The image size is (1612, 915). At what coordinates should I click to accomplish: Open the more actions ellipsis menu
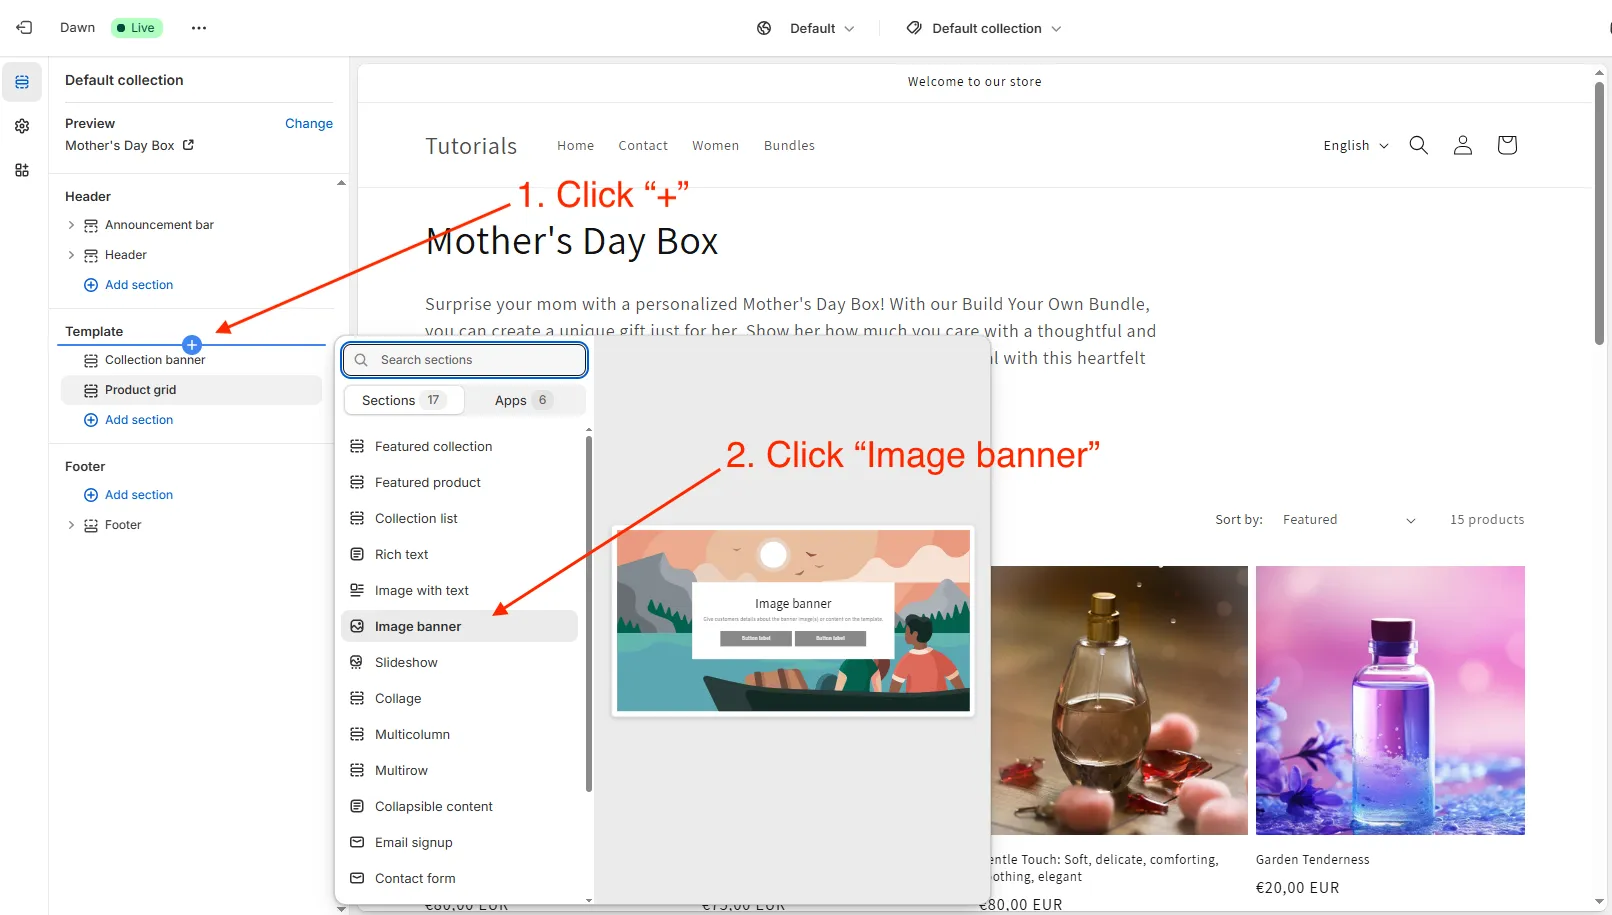point(198,27)
